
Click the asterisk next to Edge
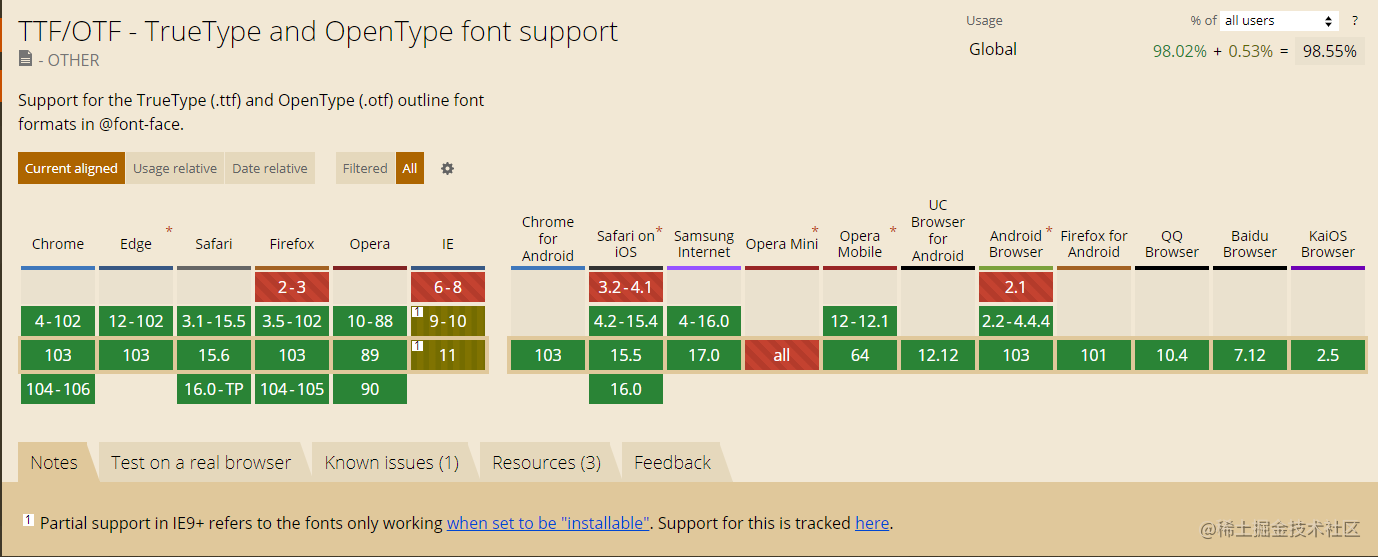pyautogui.click(x=168, y=231)
